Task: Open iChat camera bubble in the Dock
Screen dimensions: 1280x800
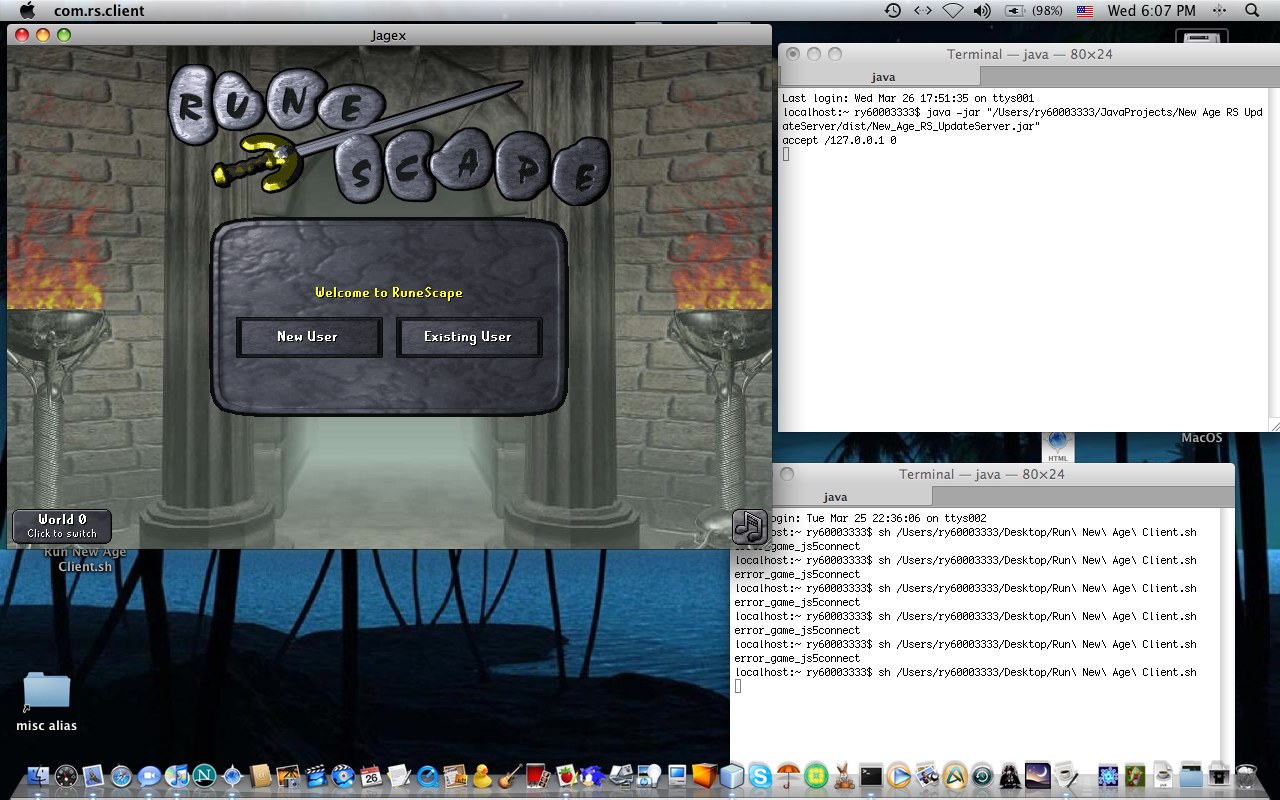Action: [x=149, y=776]
